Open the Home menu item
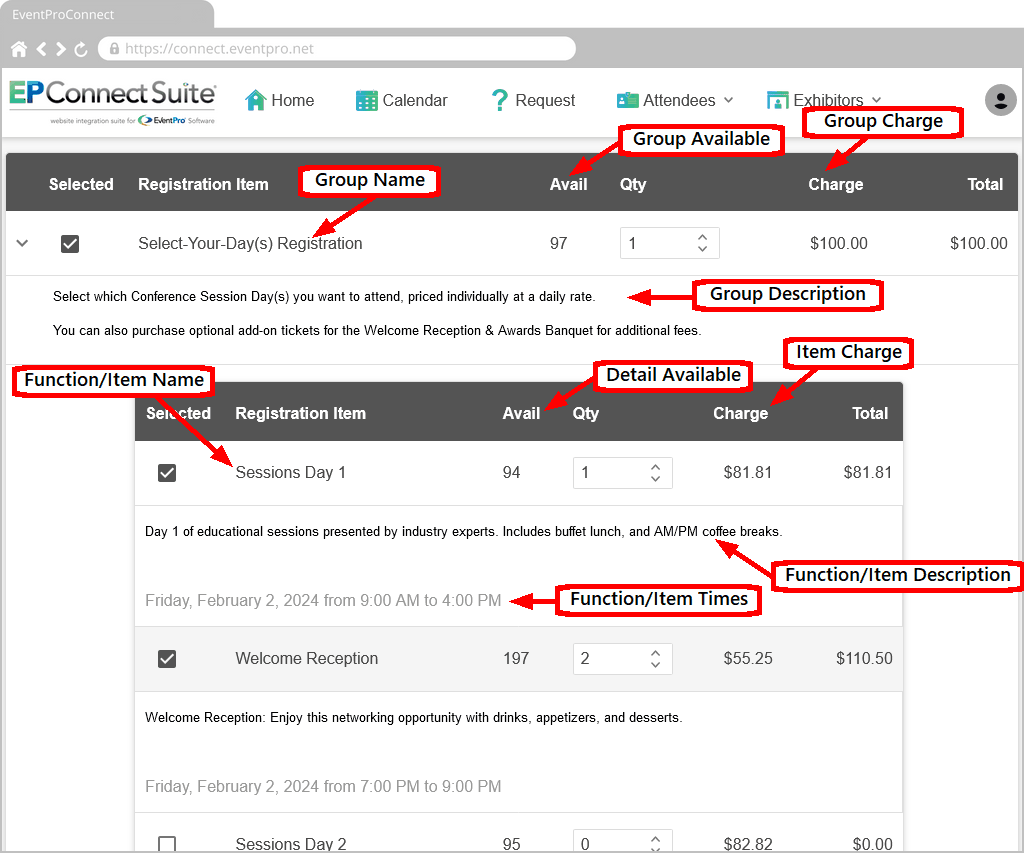Screen dimensions: 1024x853 click(280, 100)
